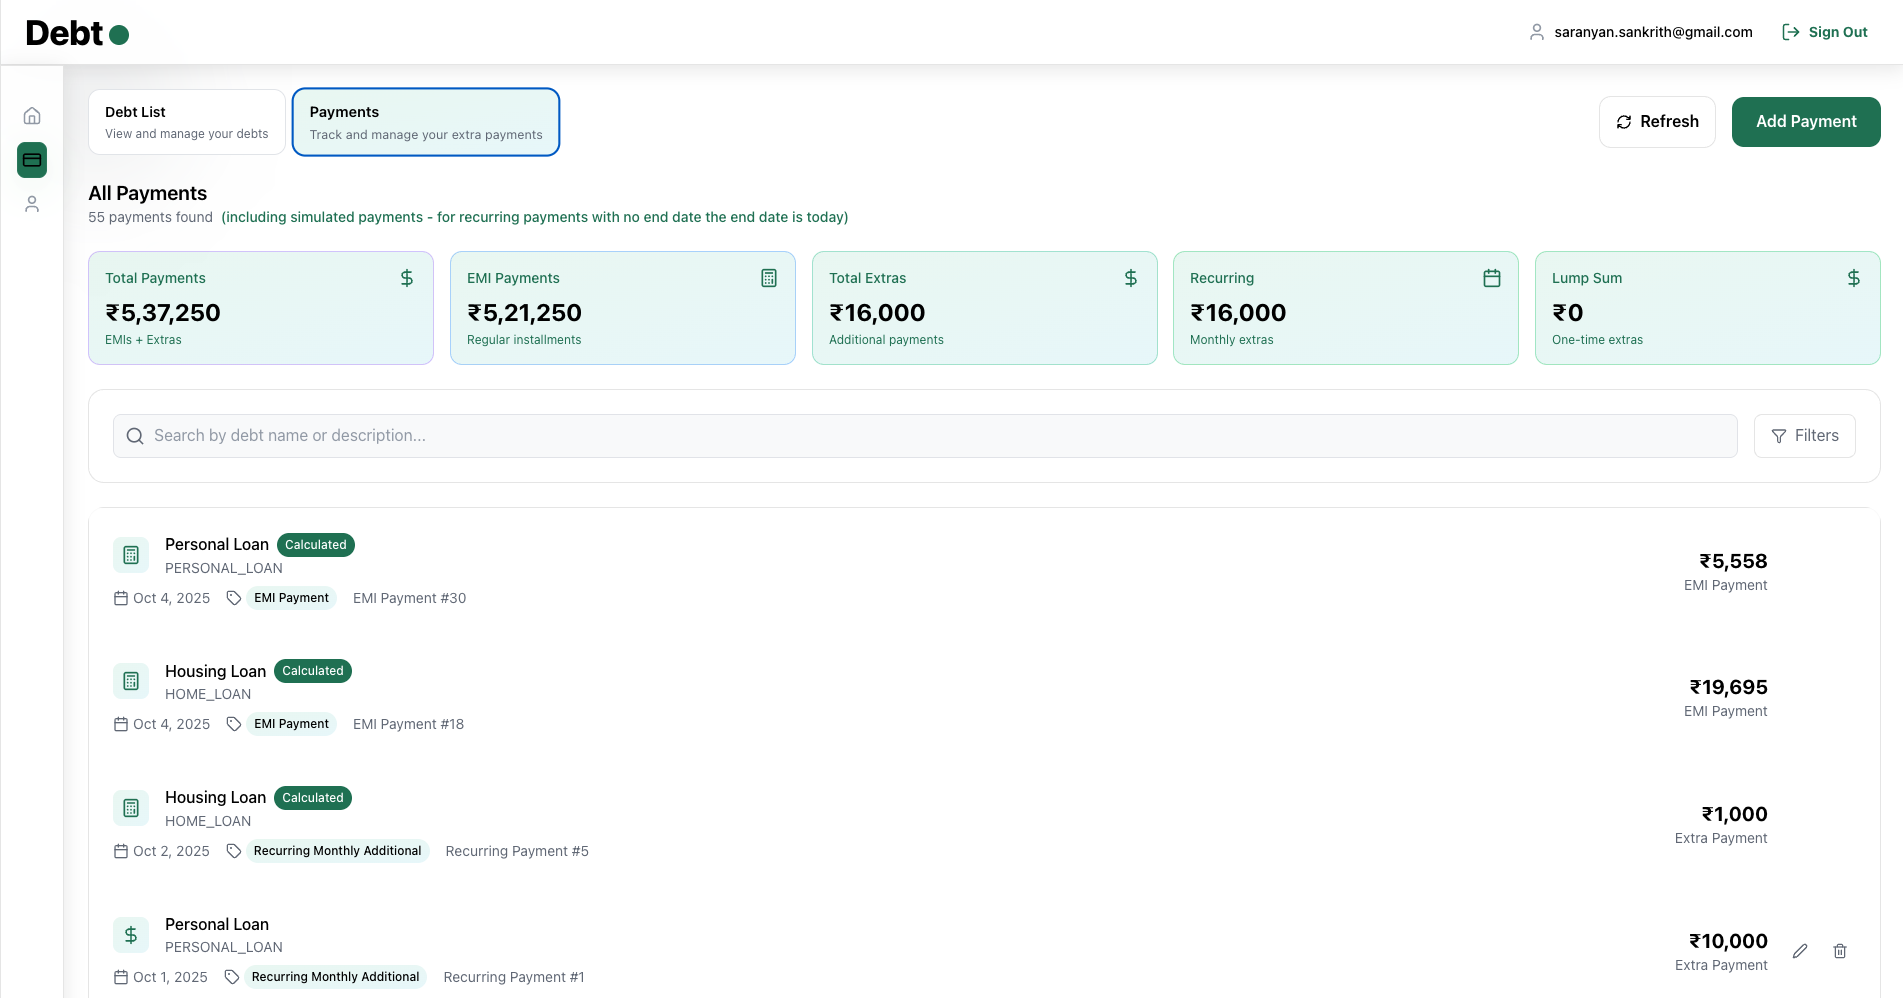1903x998 pixels.
Task: Focus the debt name search field
Action: [925, 436]
